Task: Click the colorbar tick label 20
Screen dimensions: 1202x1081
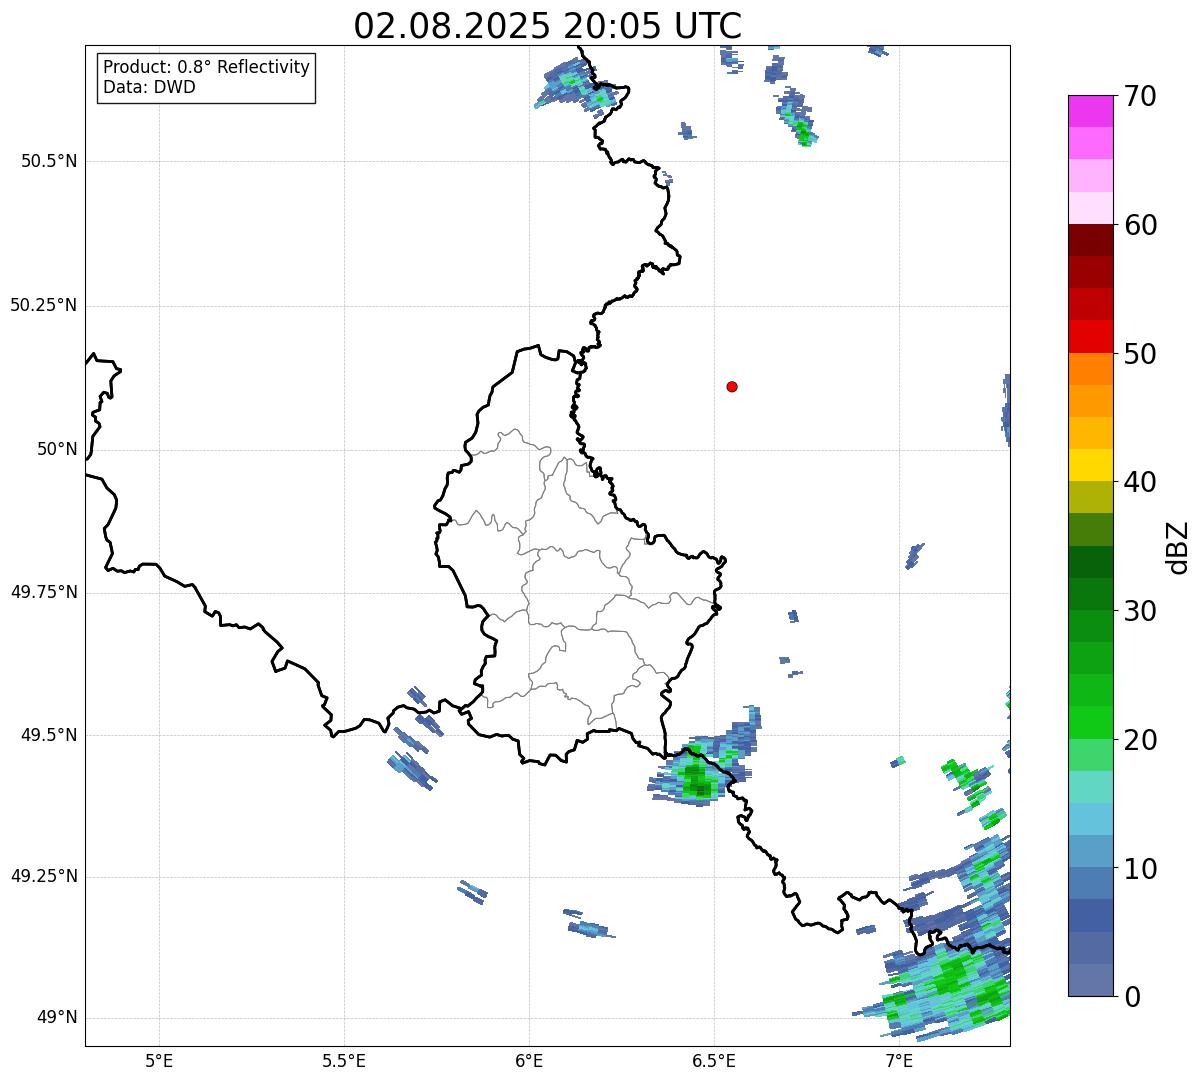Action: coord(1140,740)
